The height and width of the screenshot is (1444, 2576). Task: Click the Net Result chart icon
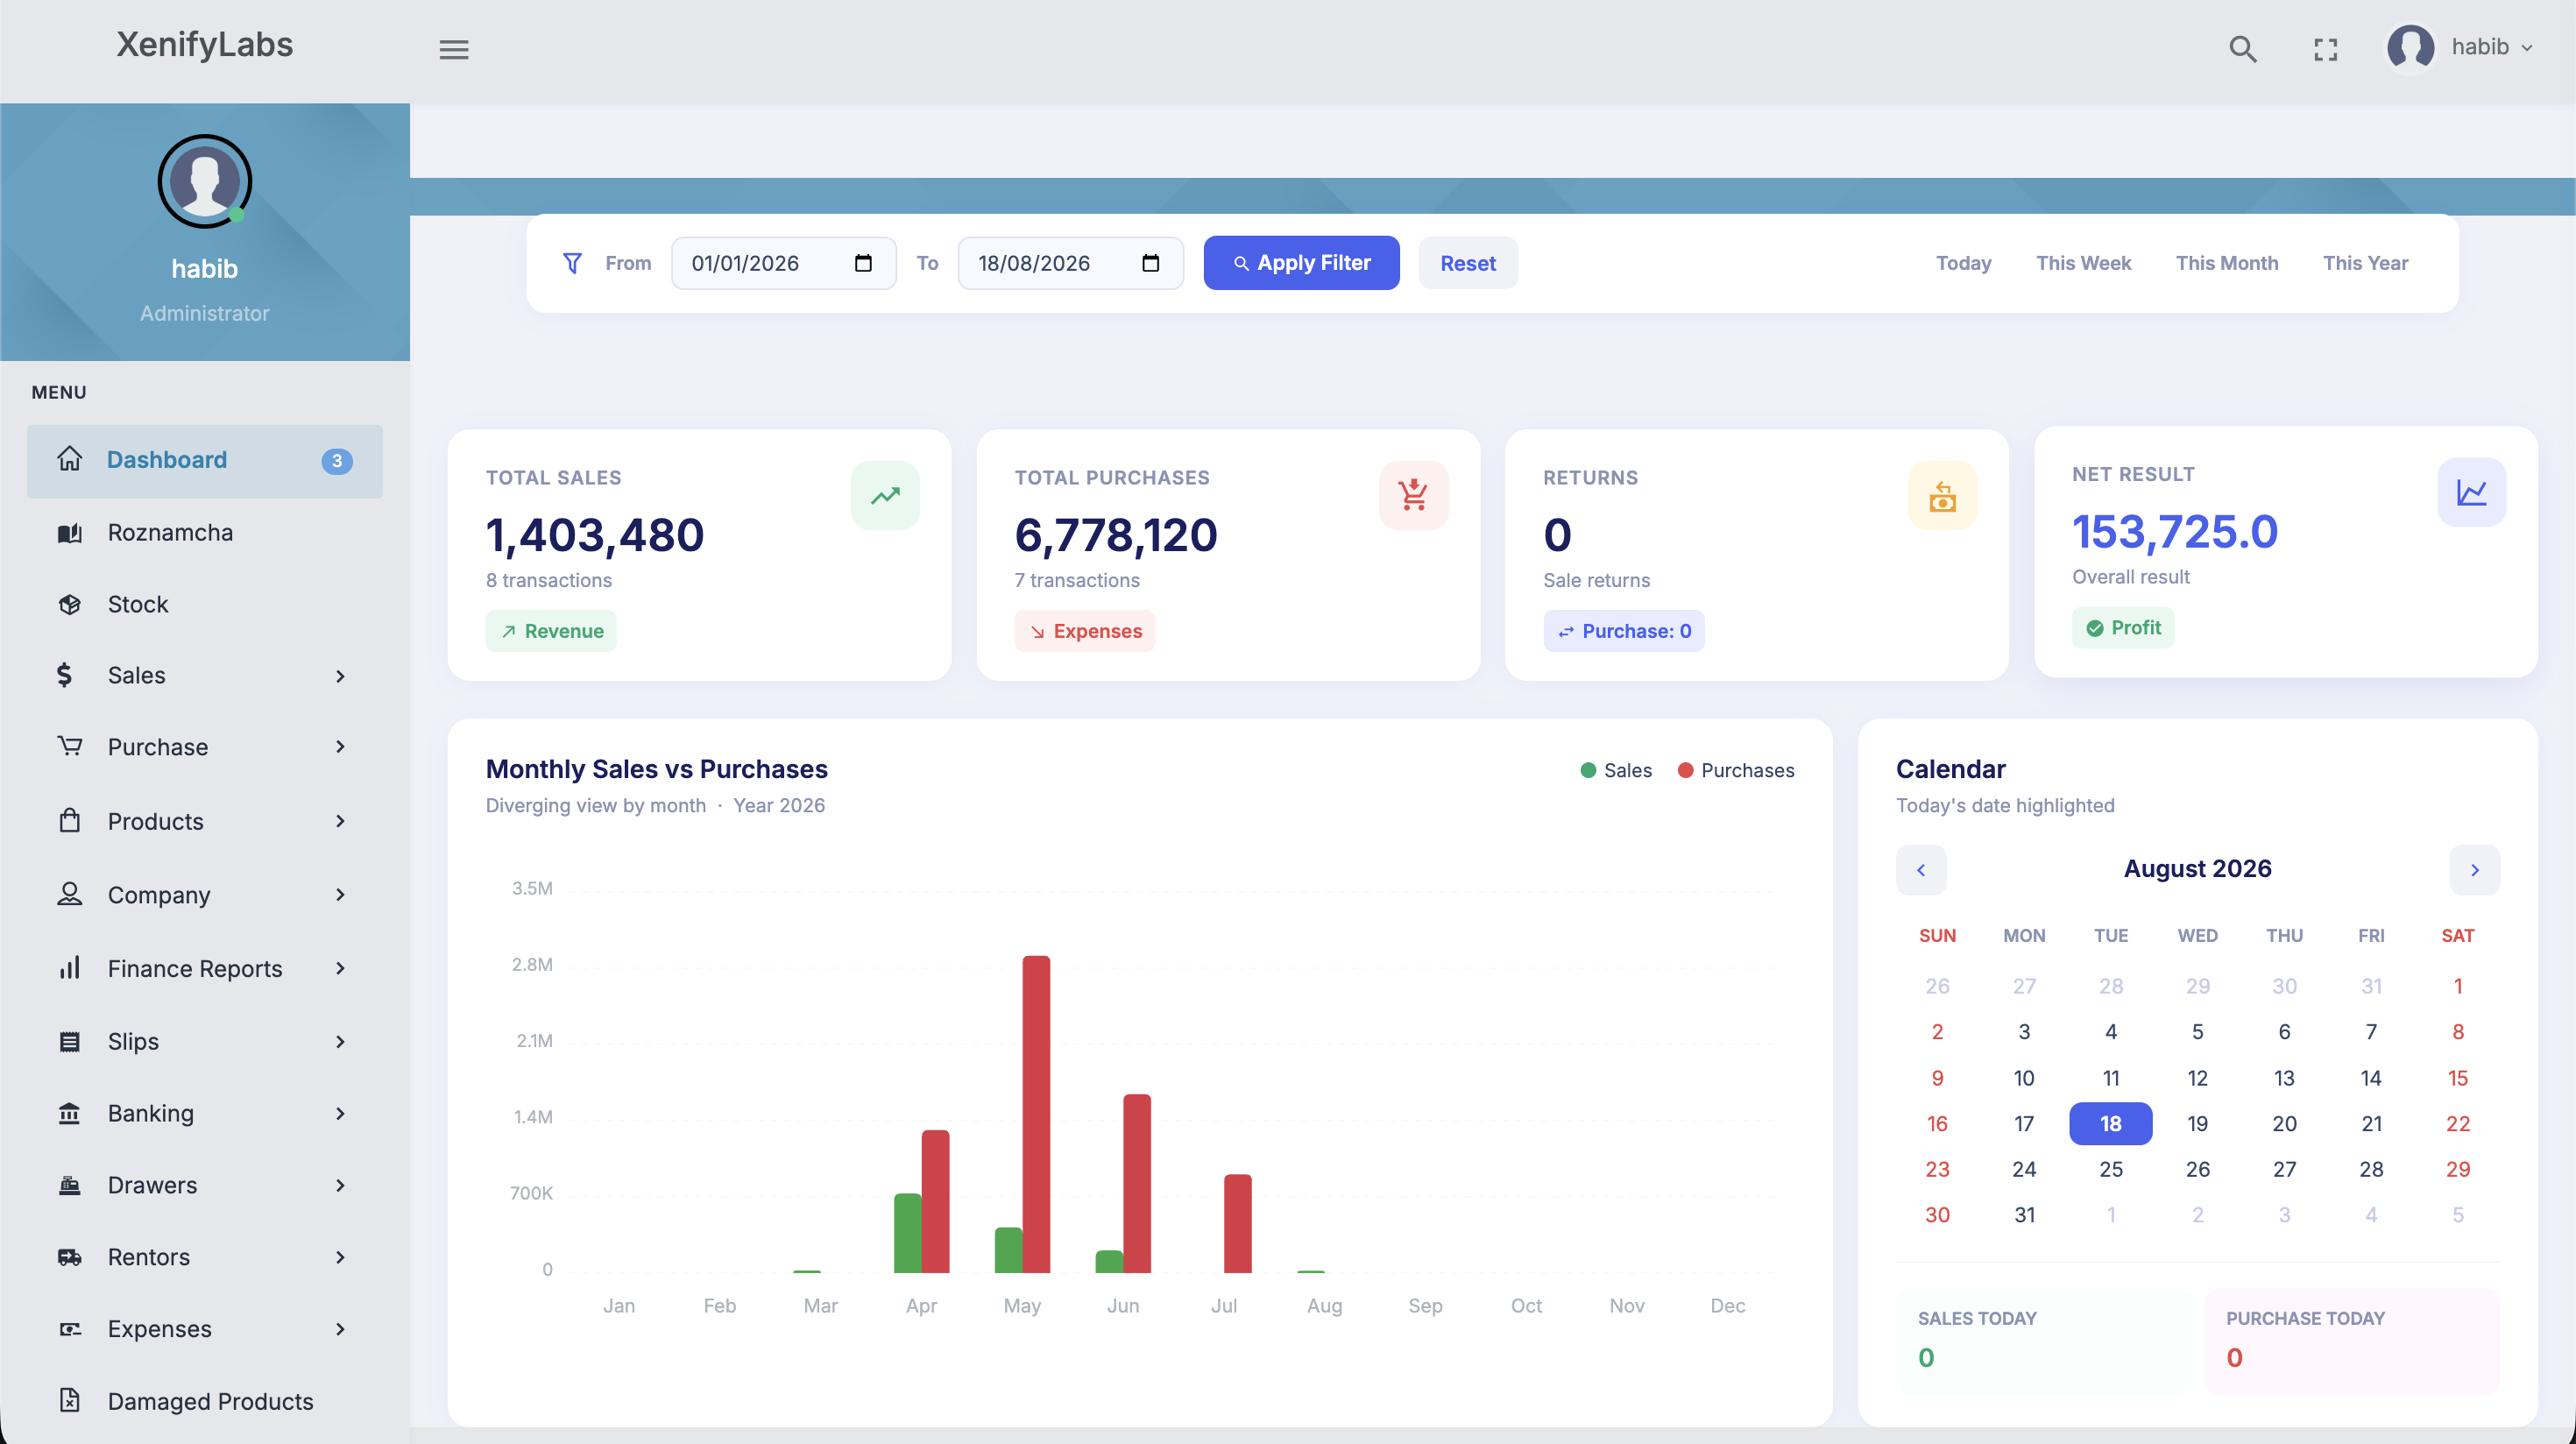coord(2471,492)
